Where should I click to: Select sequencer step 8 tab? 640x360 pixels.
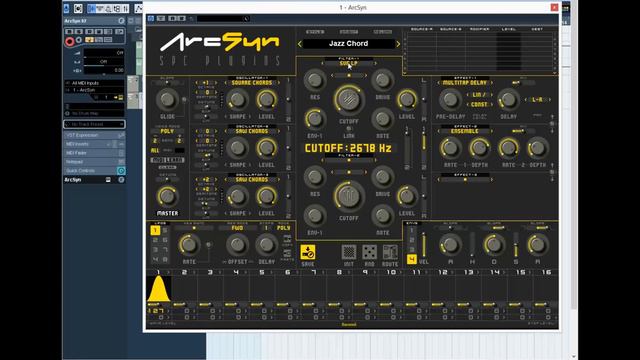pyautogui.click(x=339, y=272)
